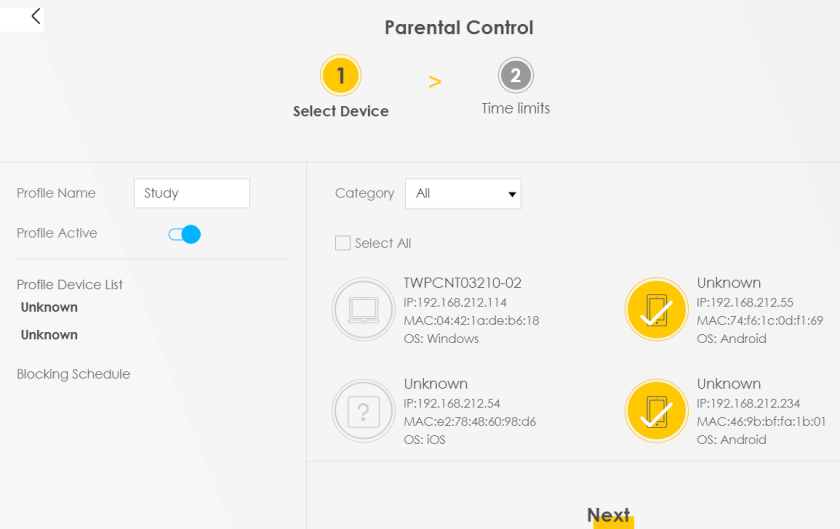Click second Unknown in Profile Device List
The image size is (840, 529).
[x=49, y=334]
